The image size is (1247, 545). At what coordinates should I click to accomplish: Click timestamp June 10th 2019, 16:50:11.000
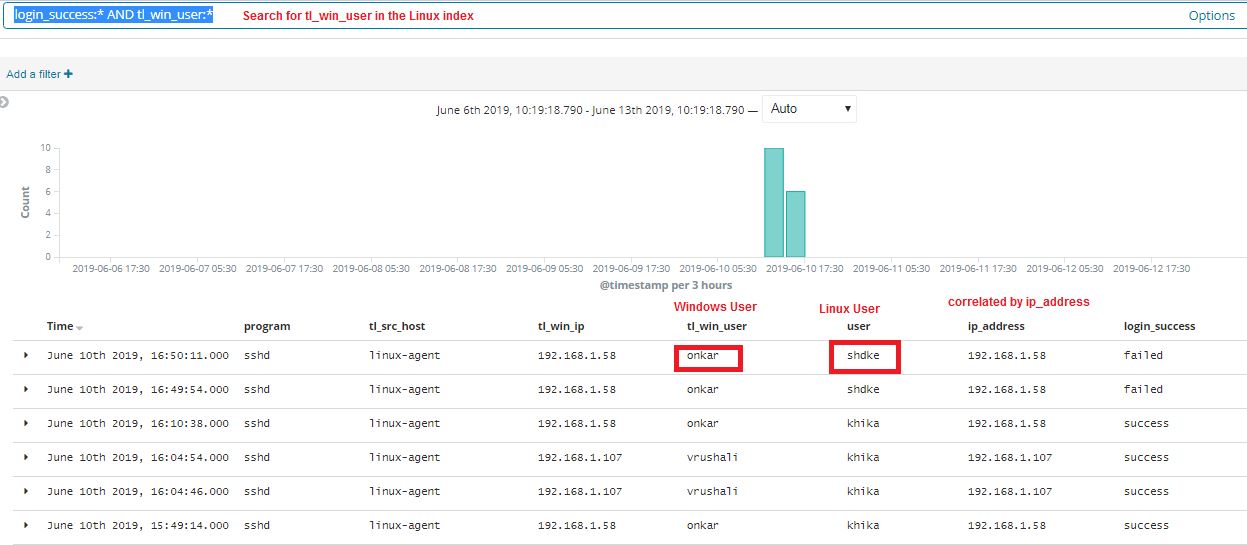pyautogui.click(x=138, y=356)
